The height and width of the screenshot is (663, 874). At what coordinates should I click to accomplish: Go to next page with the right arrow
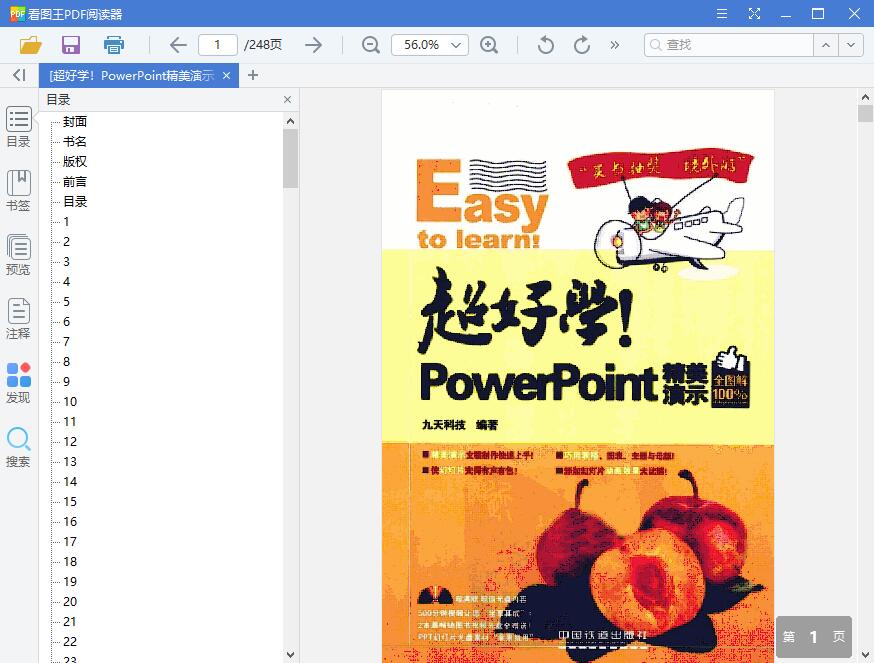(314, 45)
